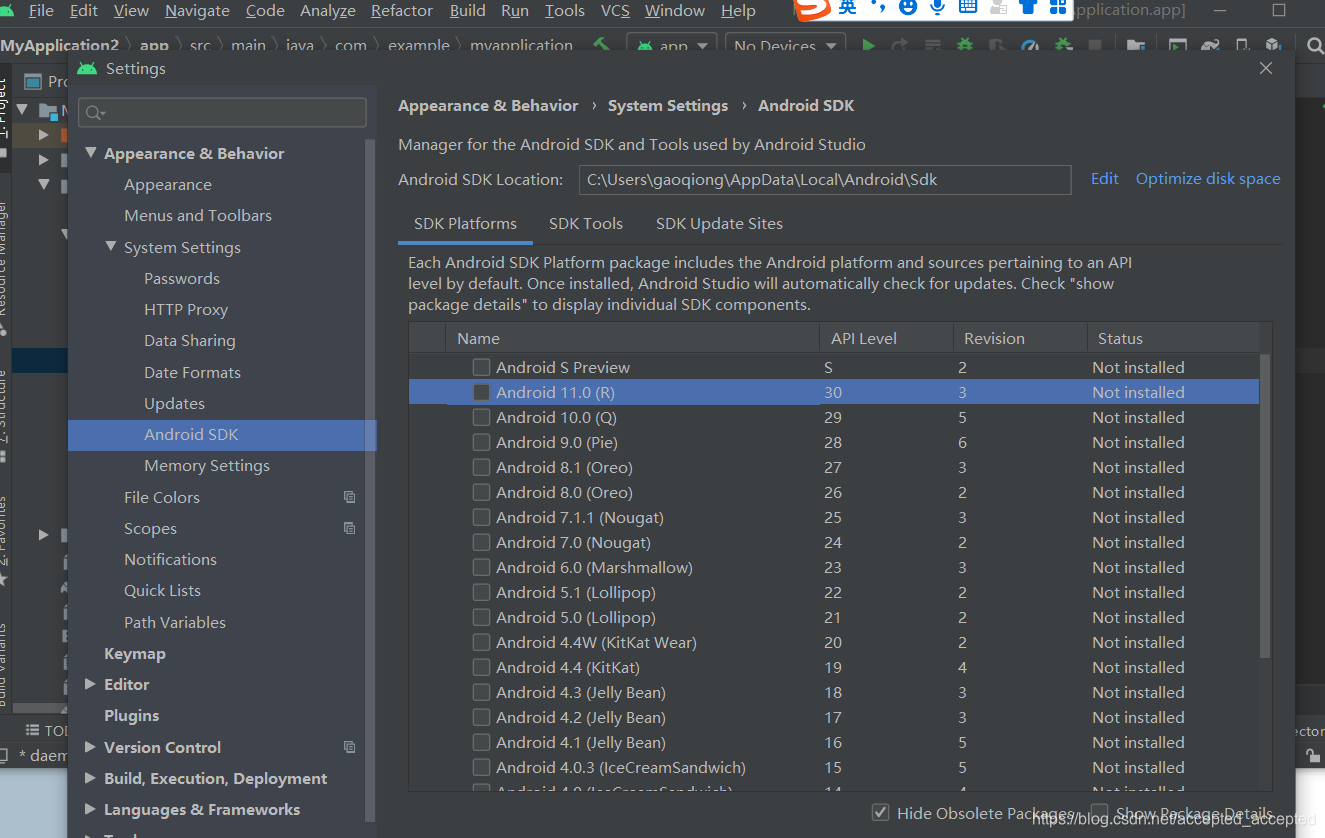Screen dimensions: 1325x838
Task: Click the Android 5.1 (Lollipop) row name
Action: pyautogui.click(x=575, y=592)
